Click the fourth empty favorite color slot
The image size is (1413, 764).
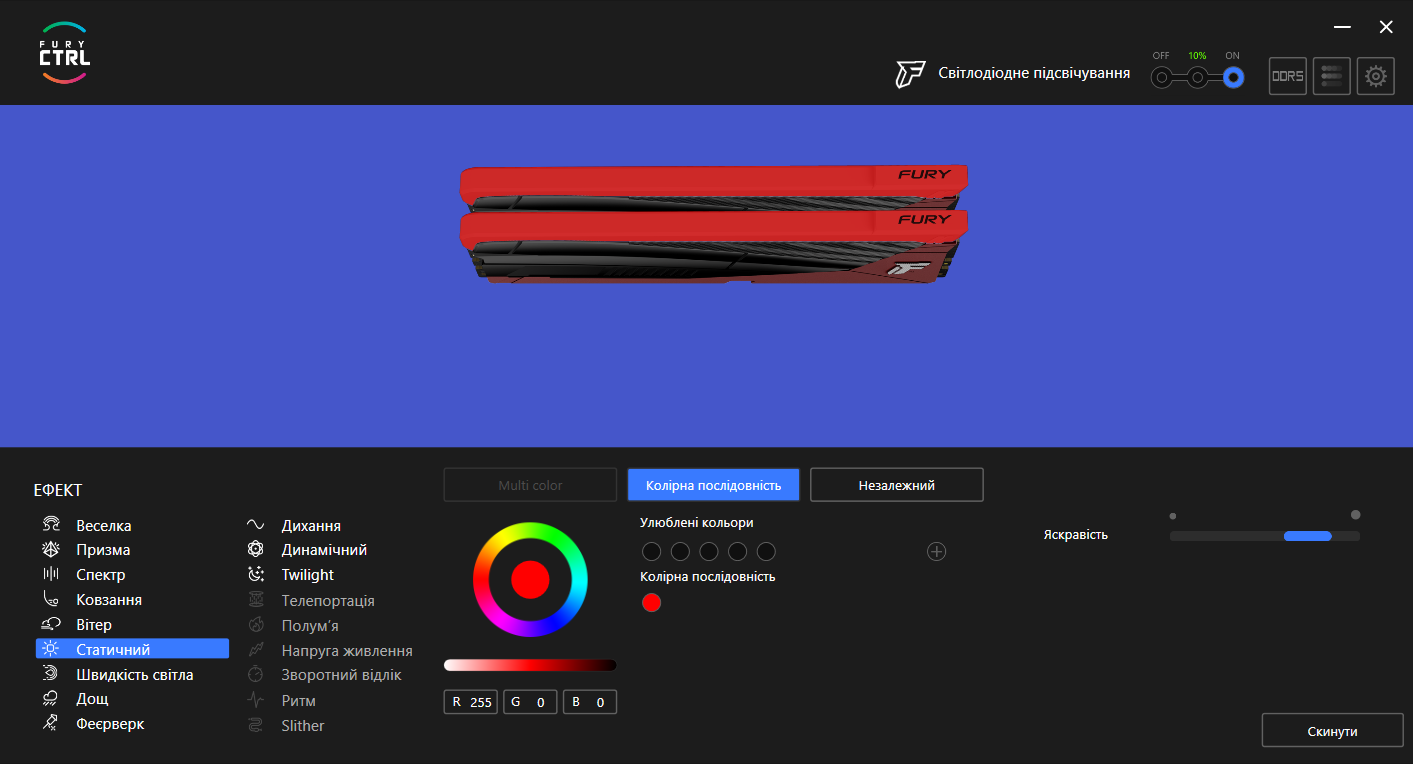pyautogui.click(x=738, y=551)
